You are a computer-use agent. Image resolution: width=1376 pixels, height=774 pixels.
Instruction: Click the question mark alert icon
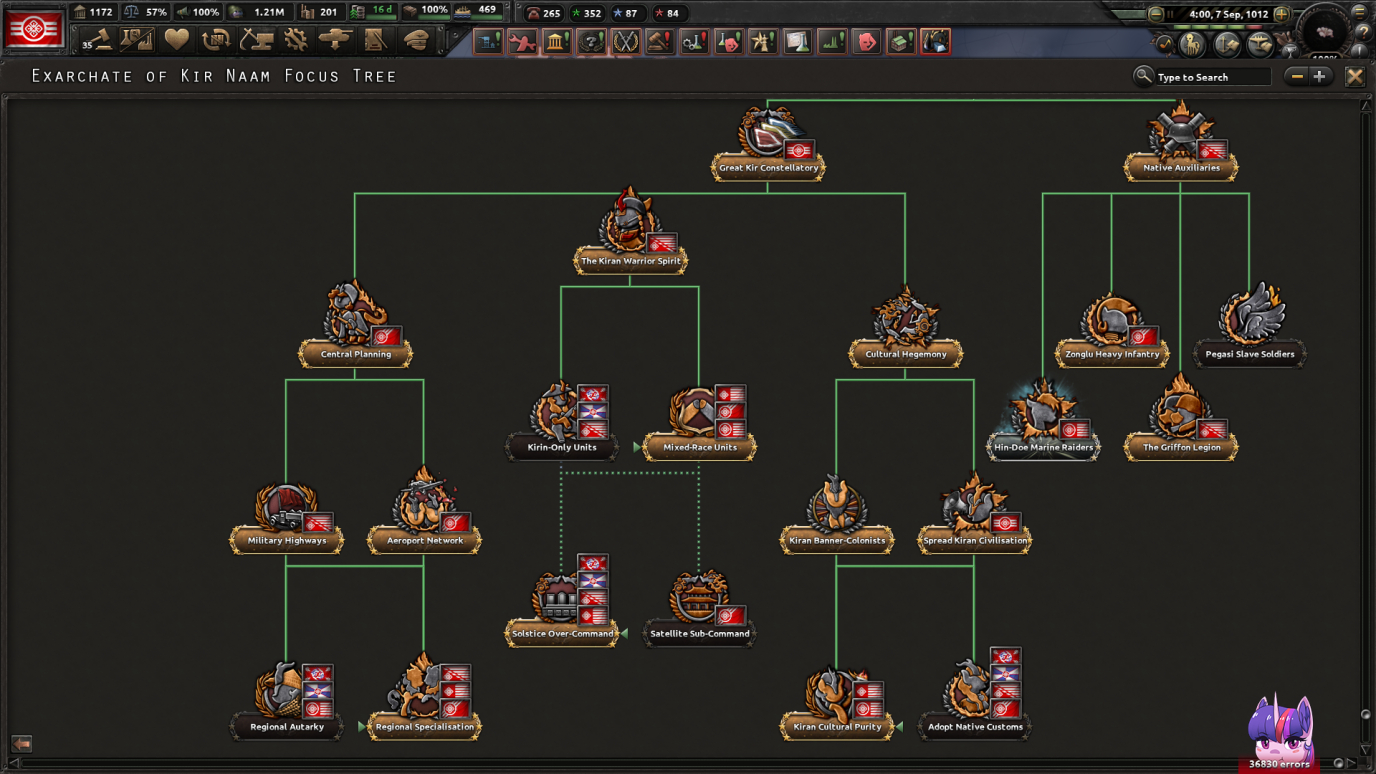click(x=591, y=42)
